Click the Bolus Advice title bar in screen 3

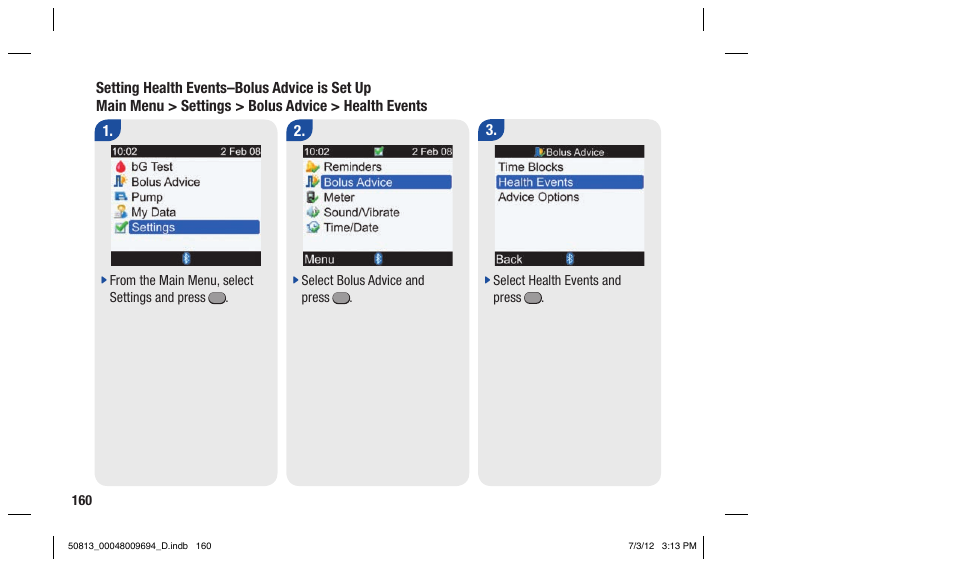569,151
